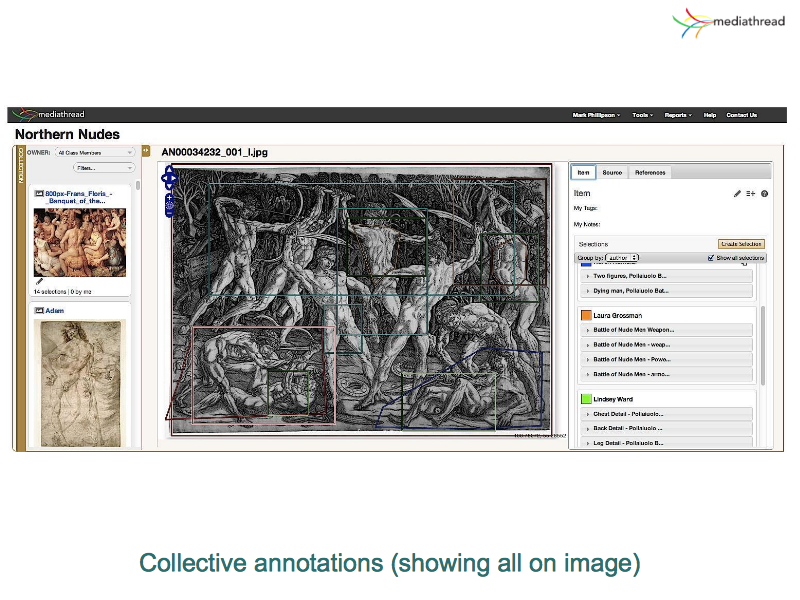
Task: Click the pencil edit icon in Item panel
Action: [737, 193]
